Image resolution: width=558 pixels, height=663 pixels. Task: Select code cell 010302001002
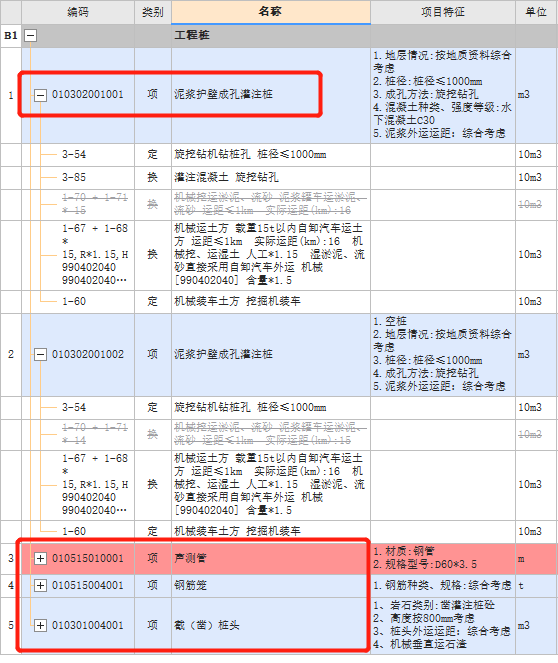[x=88, y=354]
